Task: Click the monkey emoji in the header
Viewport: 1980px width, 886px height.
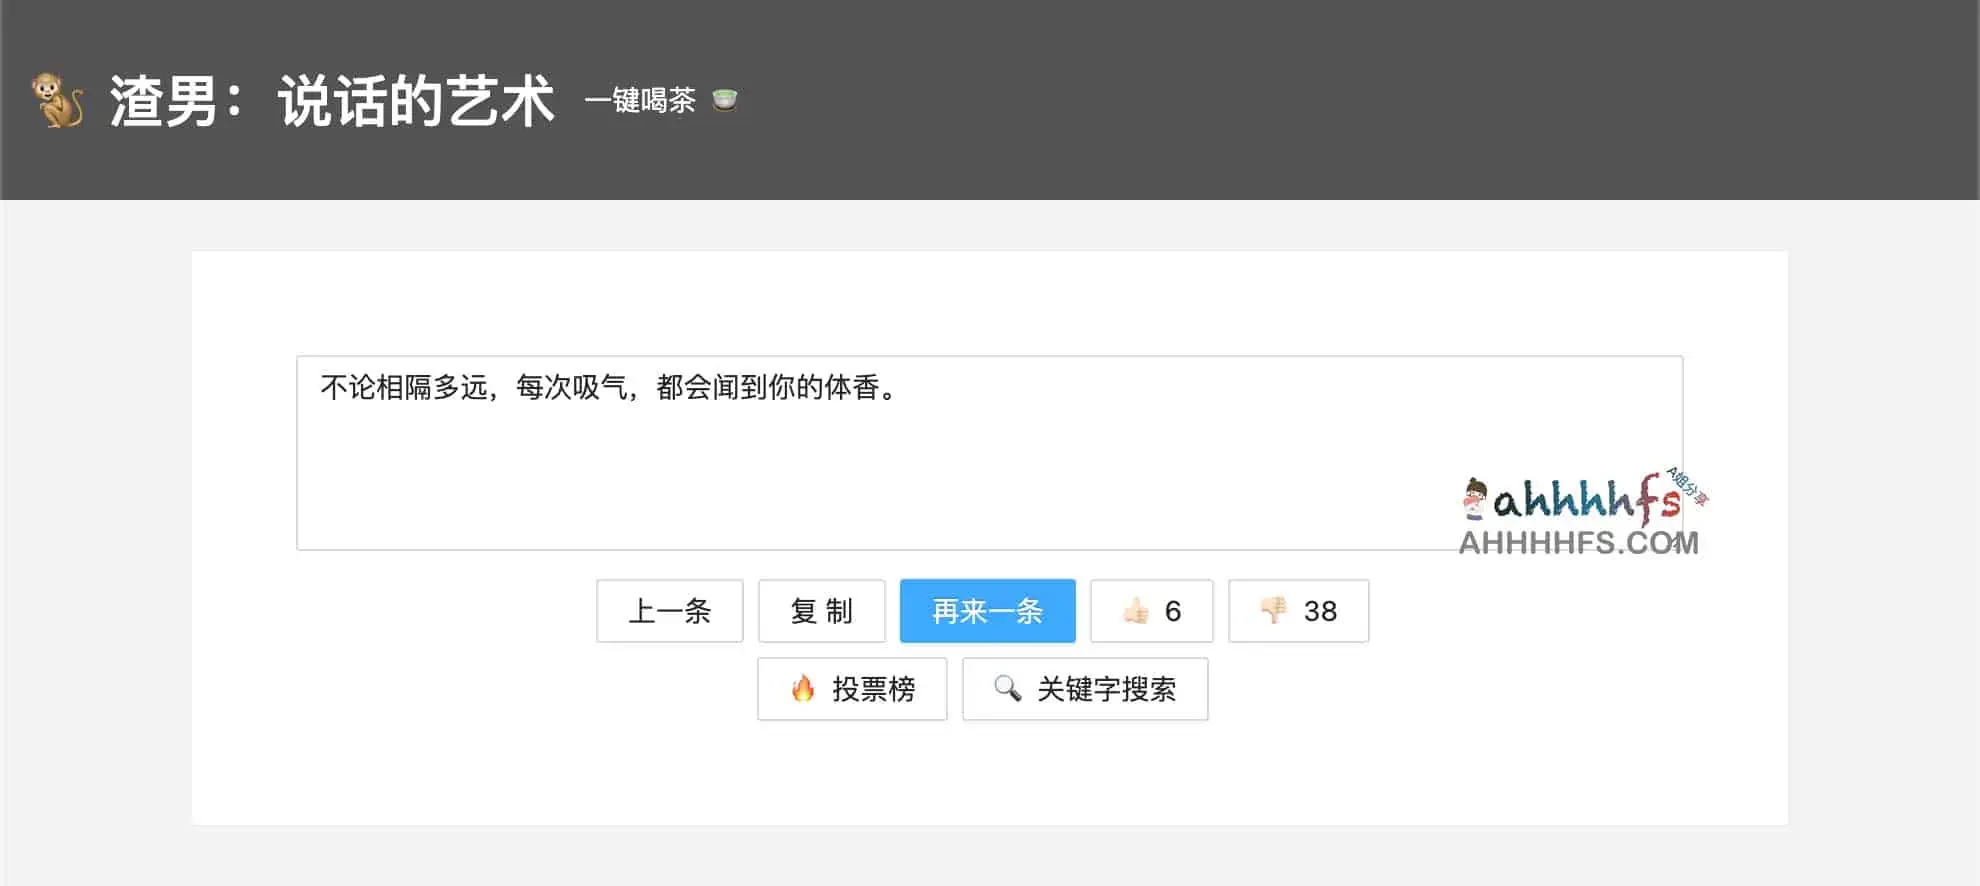Action: pos(55,100)
